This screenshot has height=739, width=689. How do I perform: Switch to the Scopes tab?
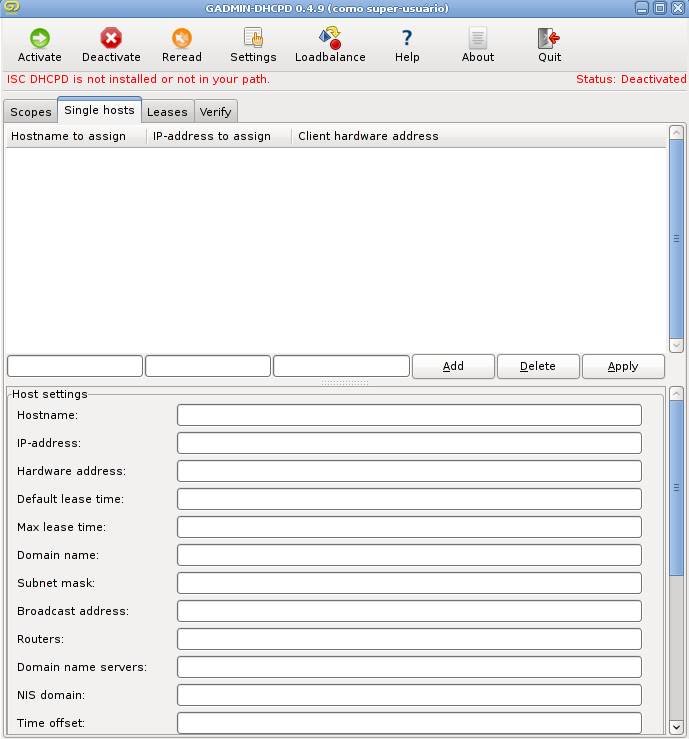coord(31,112)
